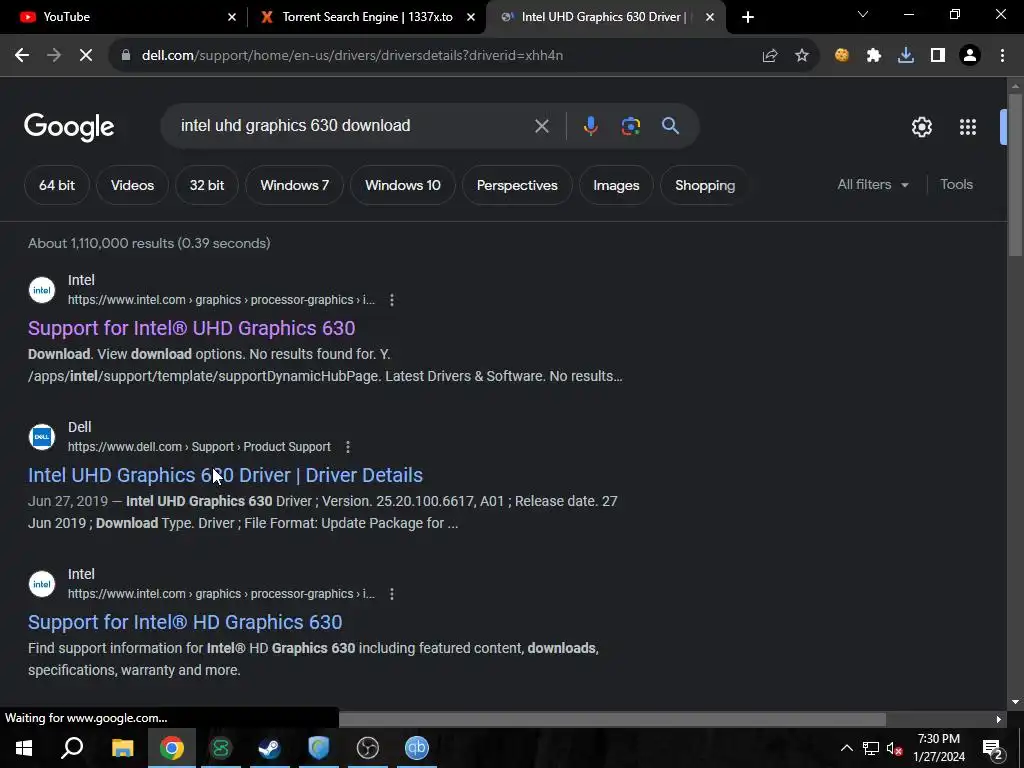Share this page using the address bar icon
The height and width of the screenshot is (768, 1024).
770,56
